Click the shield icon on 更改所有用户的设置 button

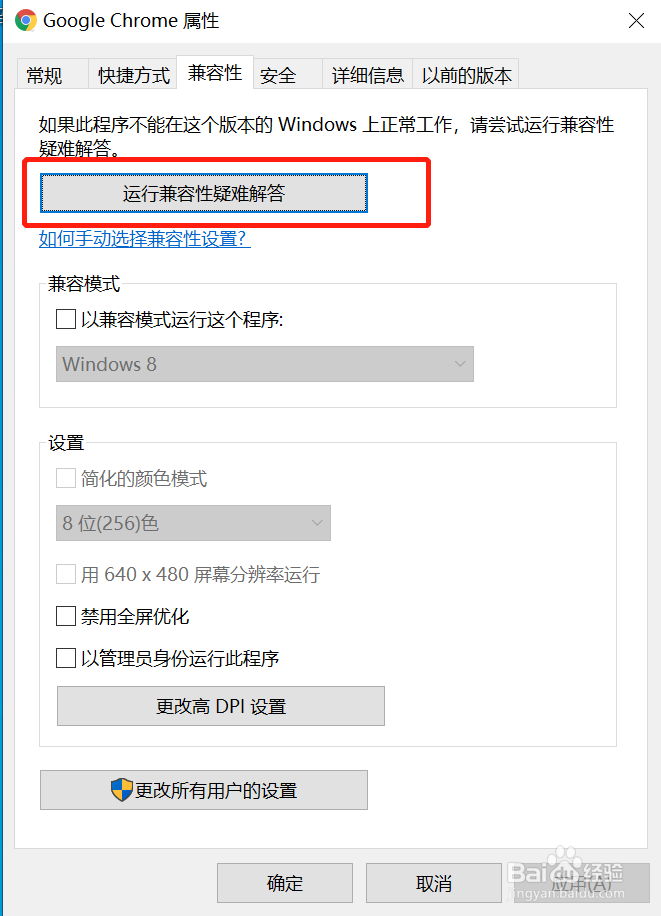tap(122, 790)
